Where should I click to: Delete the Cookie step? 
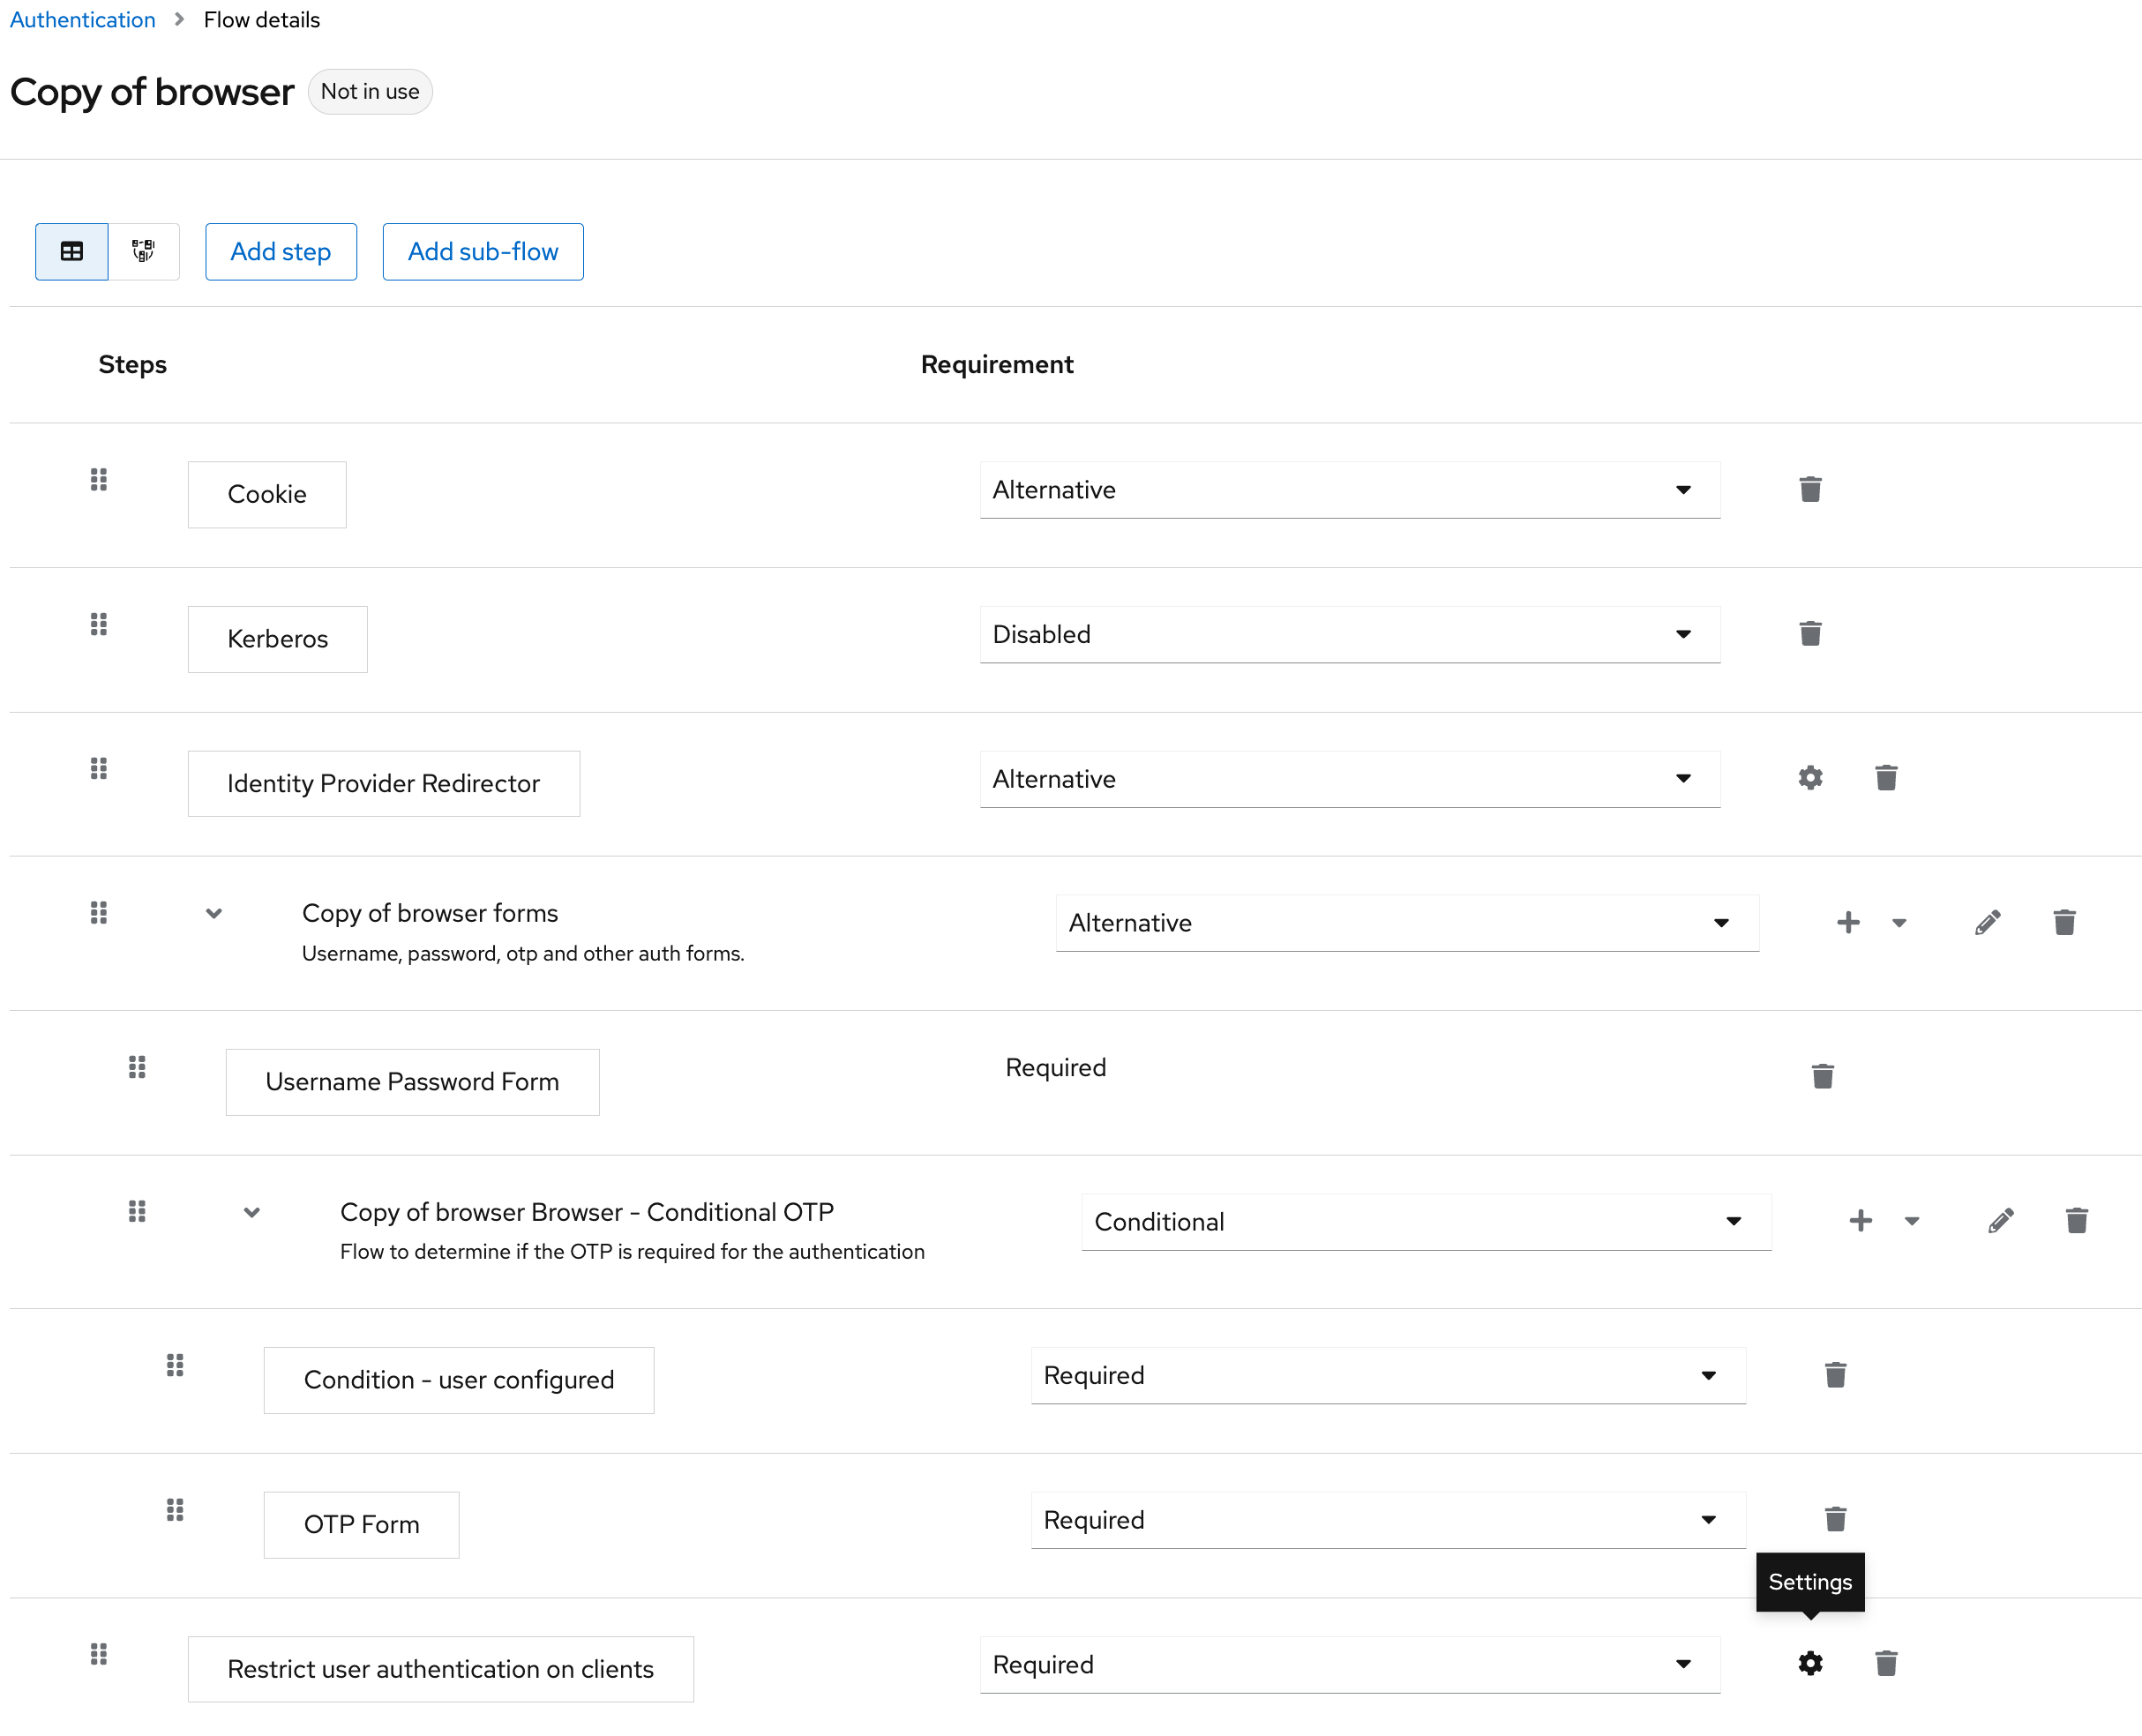1809,489
